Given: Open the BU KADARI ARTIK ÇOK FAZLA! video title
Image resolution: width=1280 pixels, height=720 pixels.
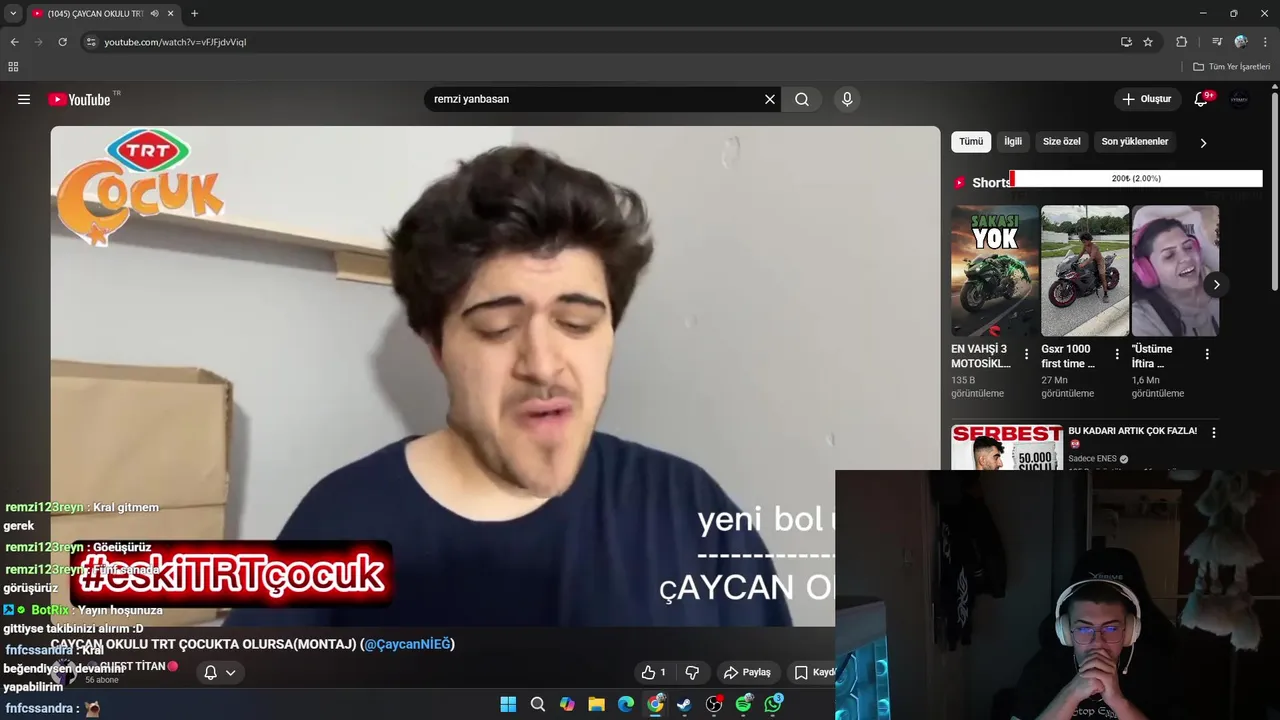Looking at the screenshot, I should [1132, 431].
